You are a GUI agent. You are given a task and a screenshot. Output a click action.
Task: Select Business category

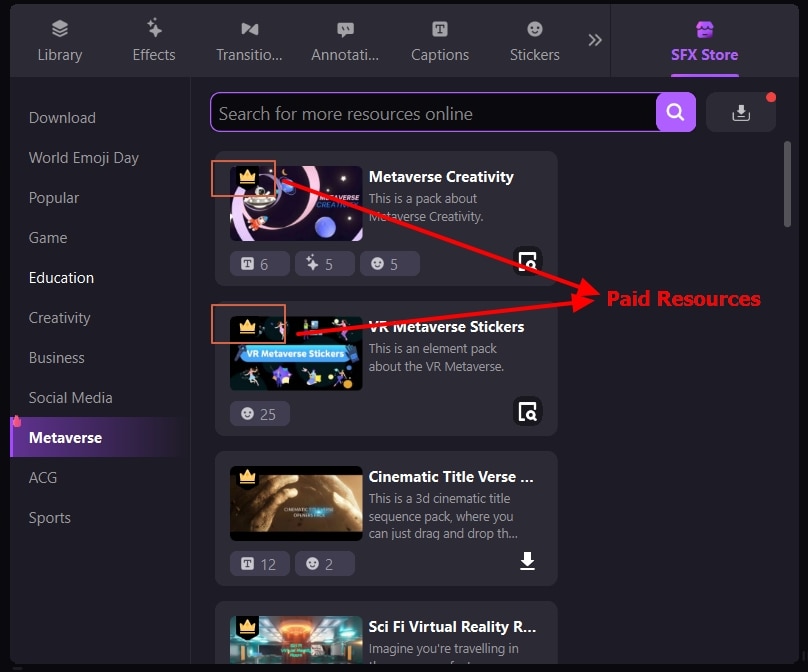click(x=57, y=358)
